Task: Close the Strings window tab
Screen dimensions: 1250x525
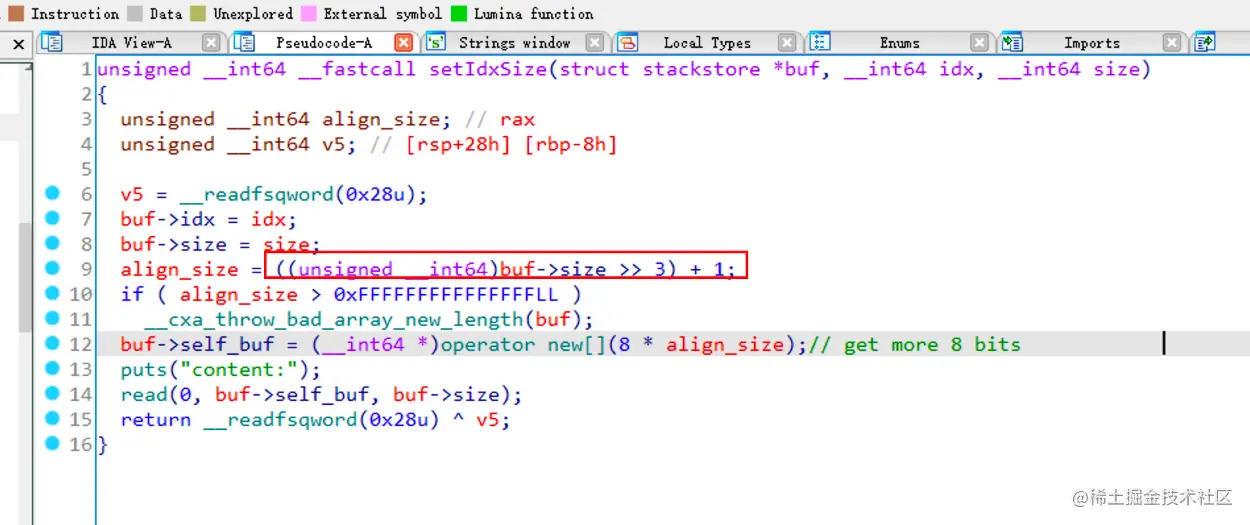Action: (595, 43)
